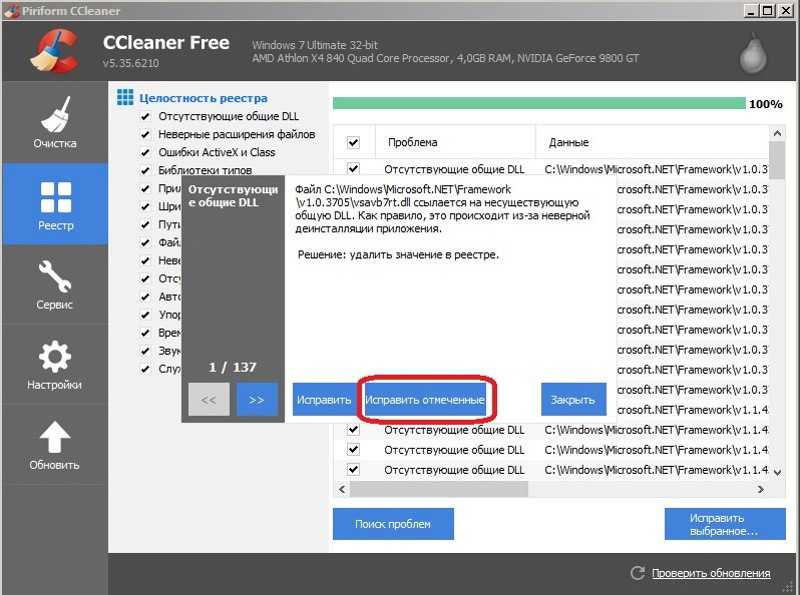Click the v5.35.6210 version text

(131, 63)
